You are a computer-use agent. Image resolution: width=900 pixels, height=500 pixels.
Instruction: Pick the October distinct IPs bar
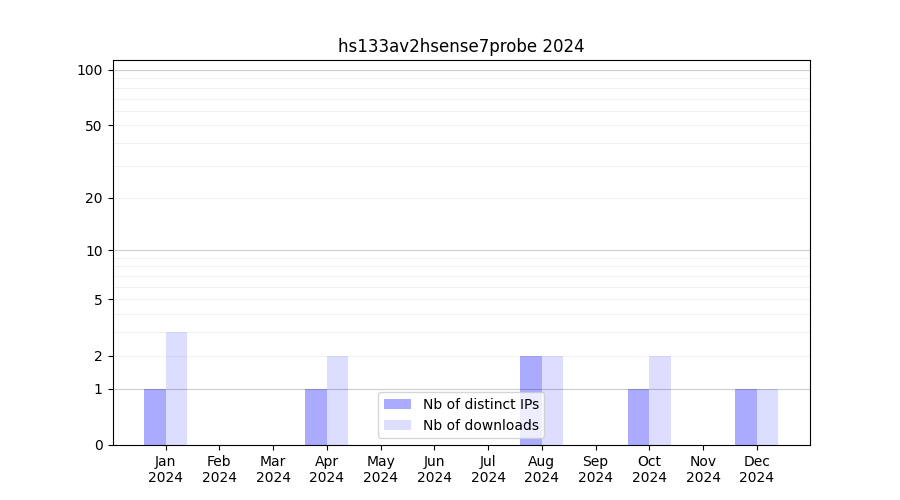point(638,417)
